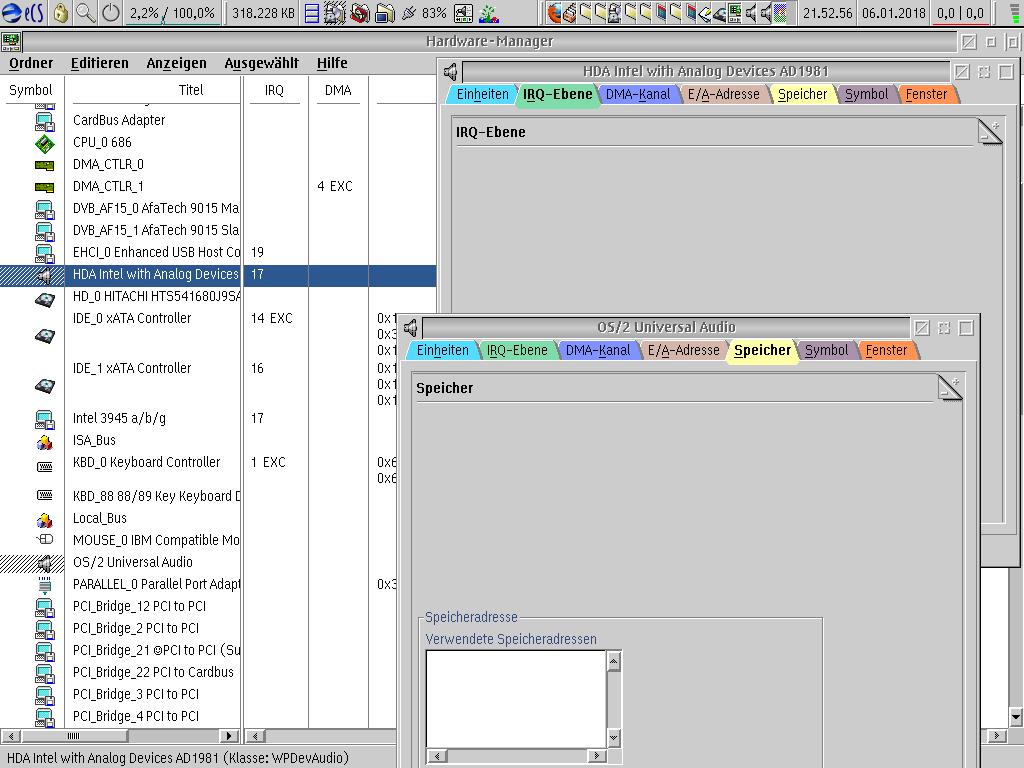This screenshot has height=768, width=1024.
Task: Switch to DMA-Kanal tab in HDA Intel window
Action: click(637, 95)
